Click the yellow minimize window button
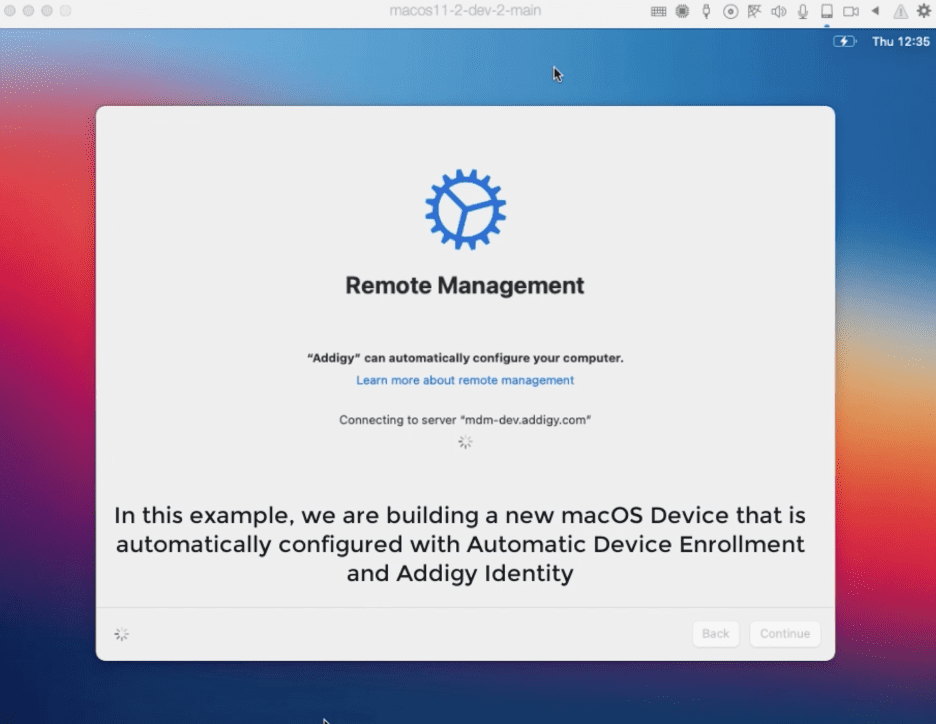This screenshot has height=724, width=936. 28,11
